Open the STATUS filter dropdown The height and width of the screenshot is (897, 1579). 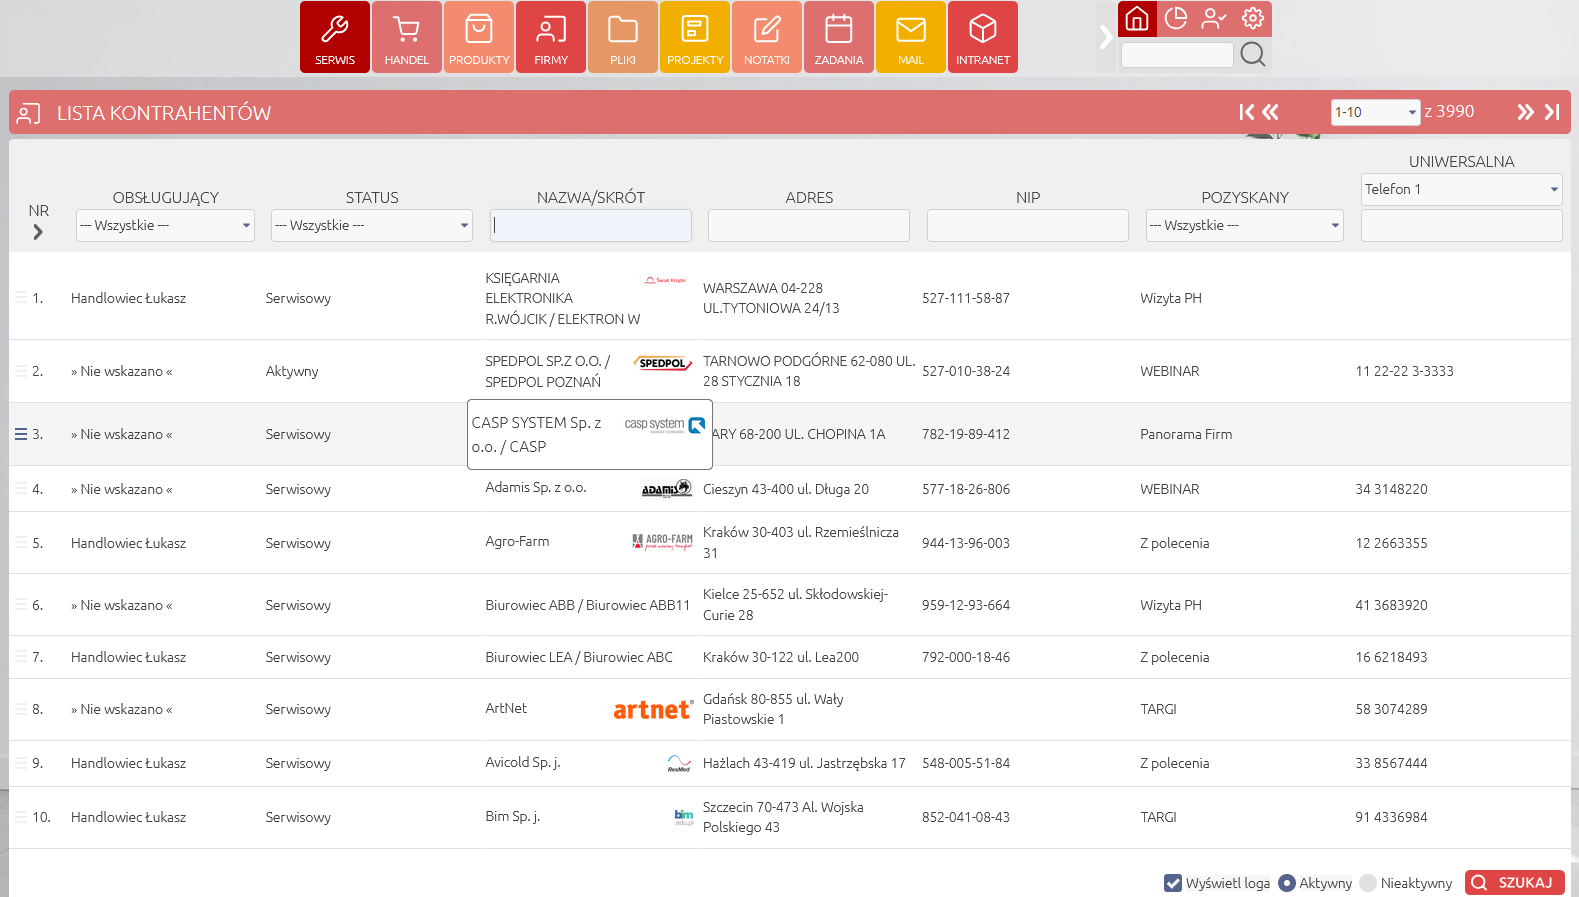click(372, 225)
